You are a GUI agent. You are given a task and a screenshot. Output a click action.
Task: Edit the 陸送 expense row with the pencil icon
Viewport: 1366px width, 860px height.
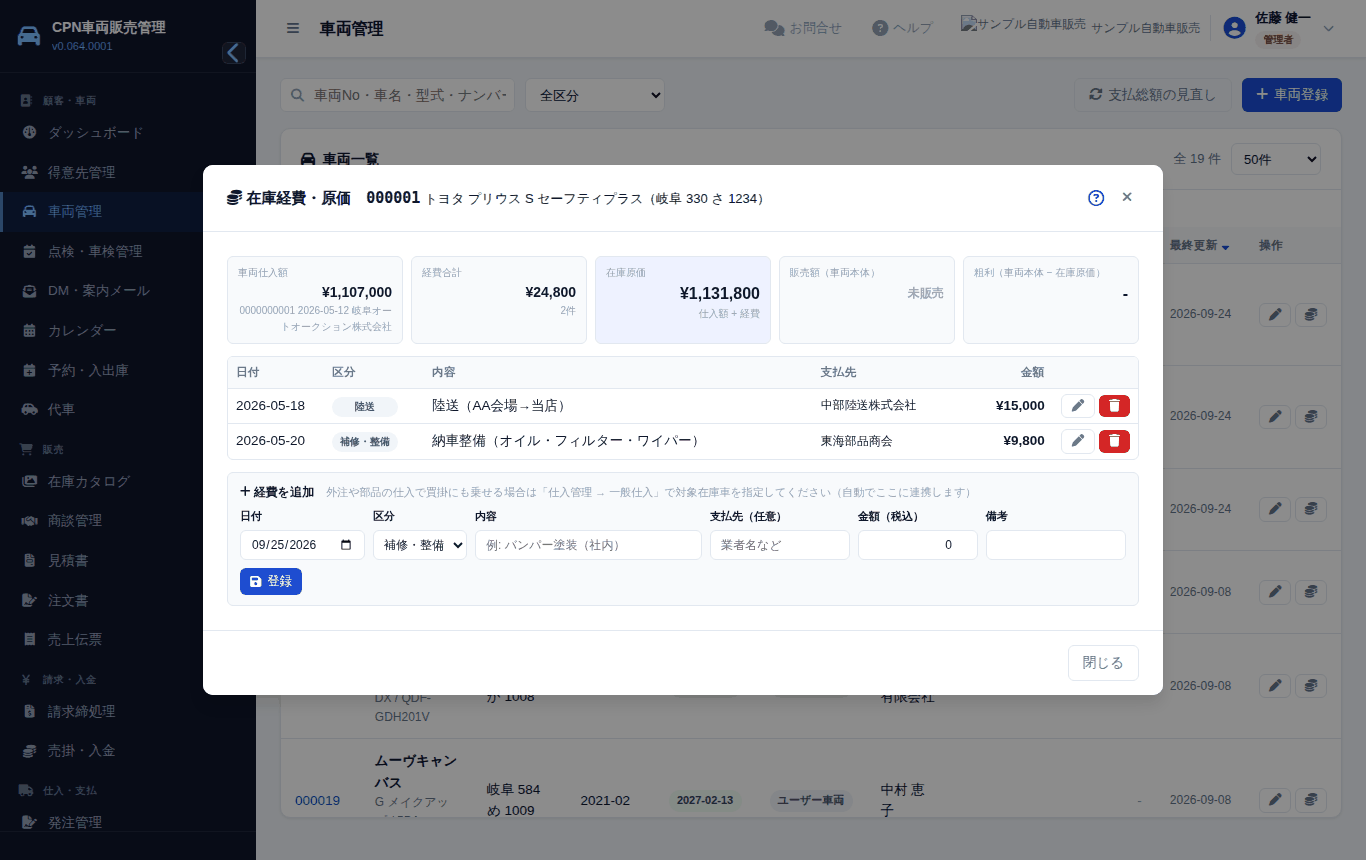tap(1078, 406)
